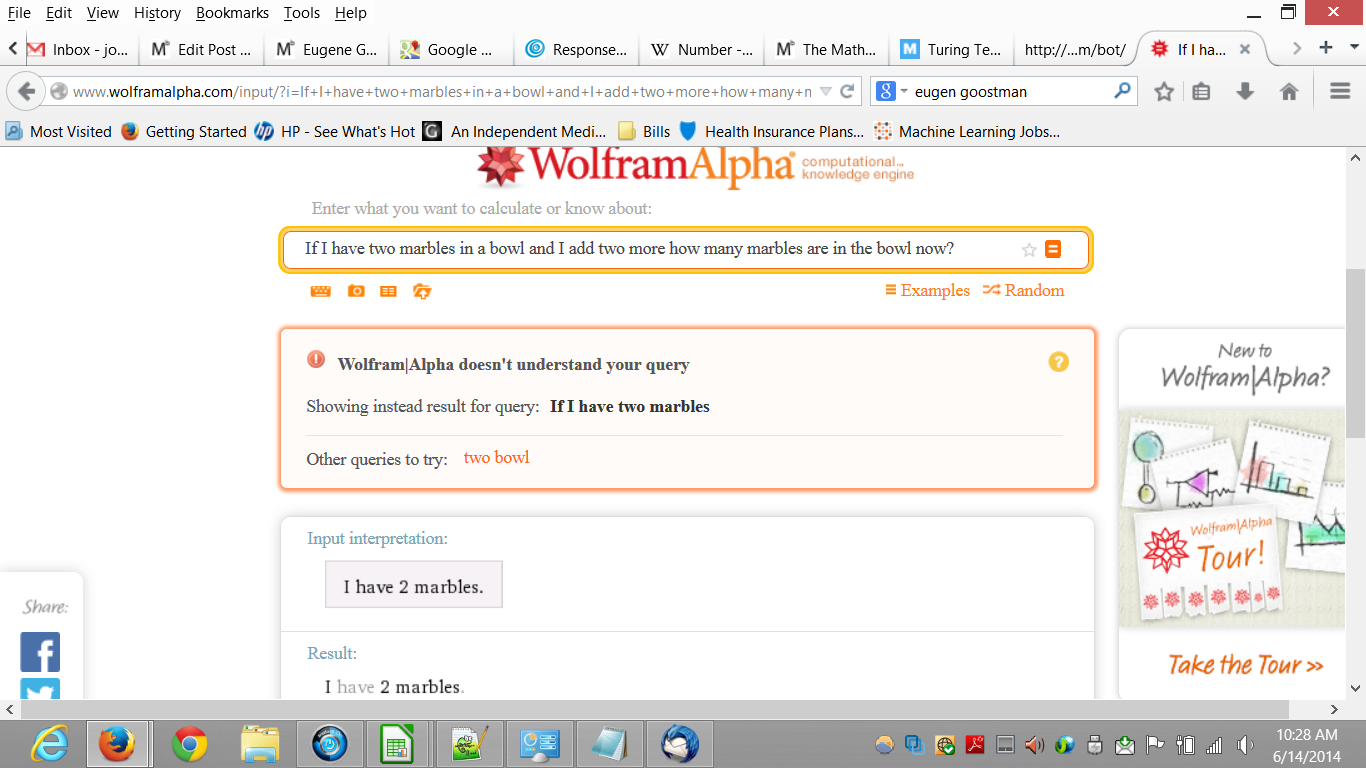Switch to the Inbox Gmail tab
Image resolution: width=1366 pixels, height=768 pixels.
[x=78, y=49]
